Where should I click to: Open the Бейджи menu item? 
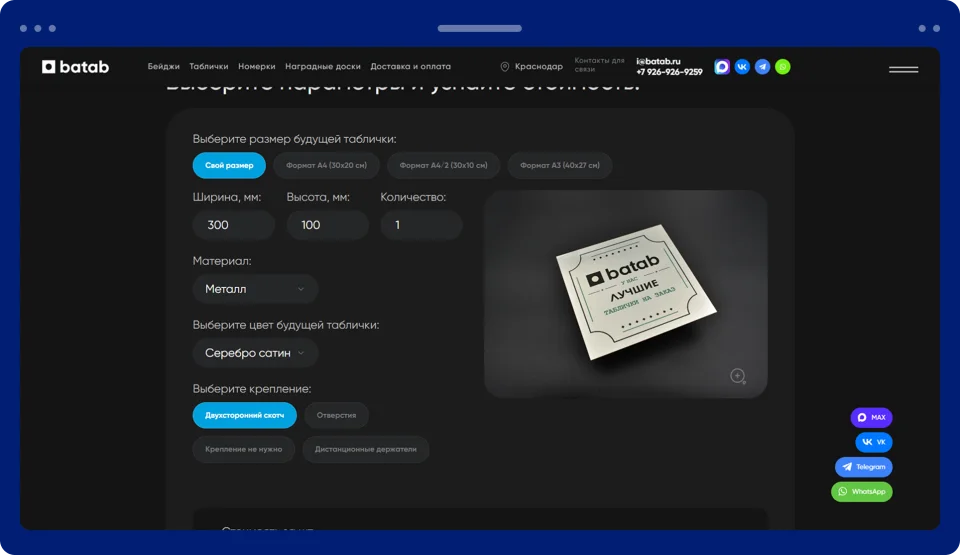[163, 67]
